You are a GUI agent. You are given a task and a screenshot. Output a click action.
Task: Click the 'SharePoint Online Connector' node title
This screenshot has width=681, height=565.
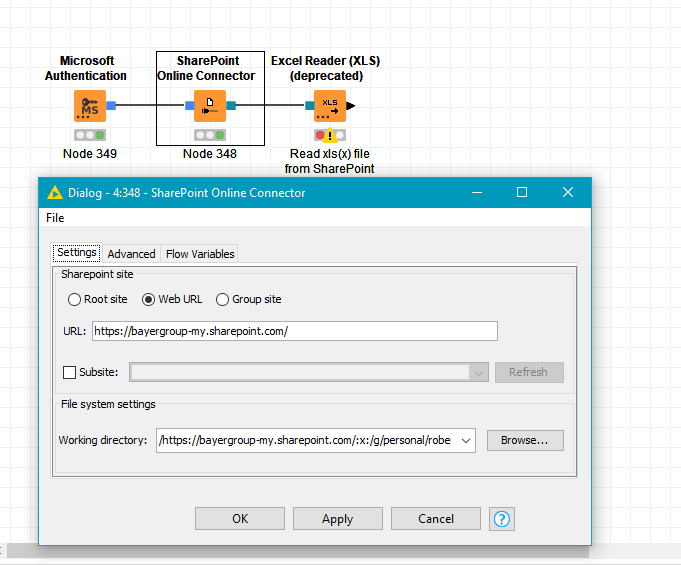(207, 68)
